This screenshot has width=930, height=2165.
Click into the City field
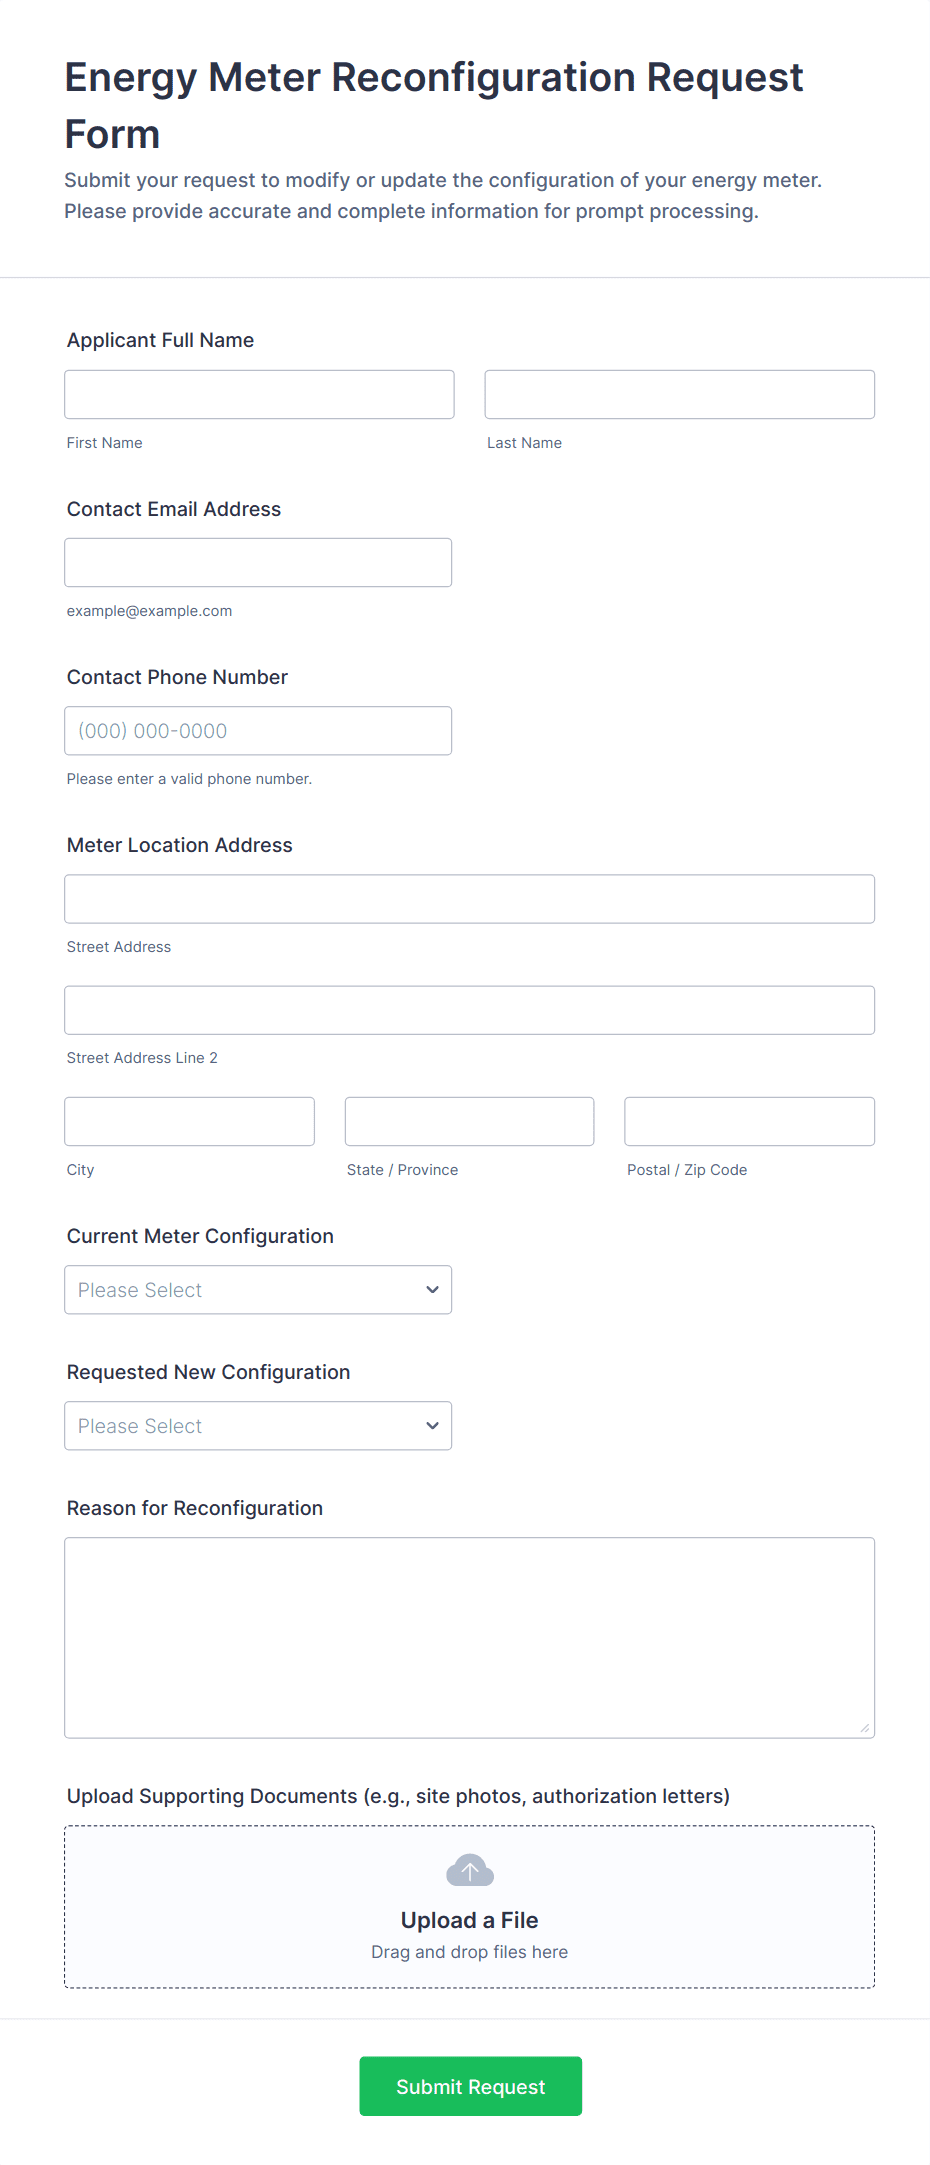[189, 1121]
